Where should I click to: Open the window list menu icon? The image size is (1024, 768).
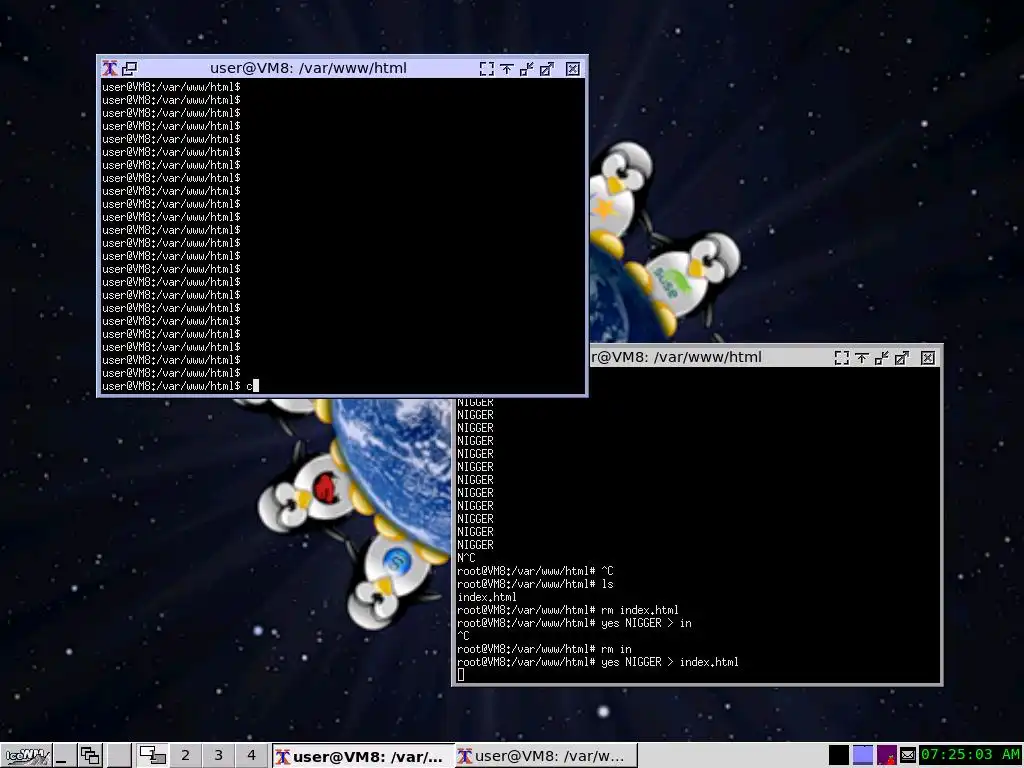89,756
